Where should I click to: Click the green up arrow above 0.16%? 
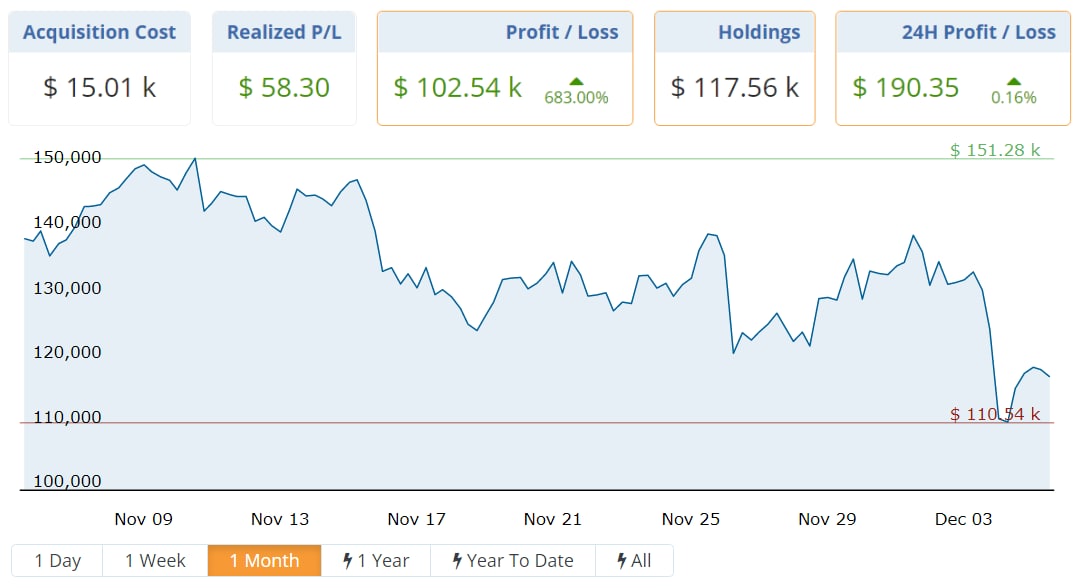click(x=1013, y=81)
